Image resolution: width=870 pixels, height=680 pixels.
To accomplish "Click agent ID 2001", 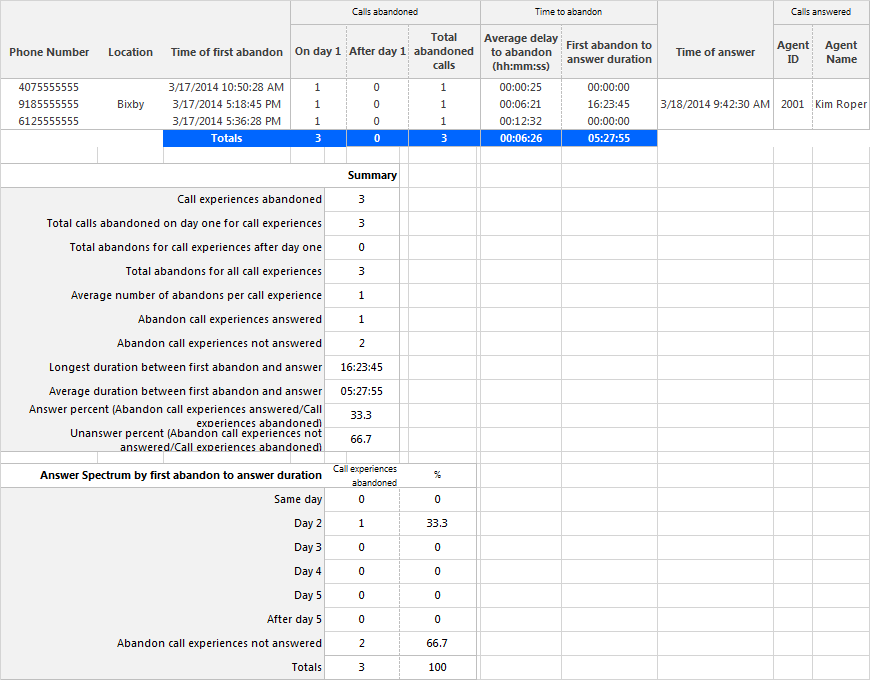I will (792, 104).
